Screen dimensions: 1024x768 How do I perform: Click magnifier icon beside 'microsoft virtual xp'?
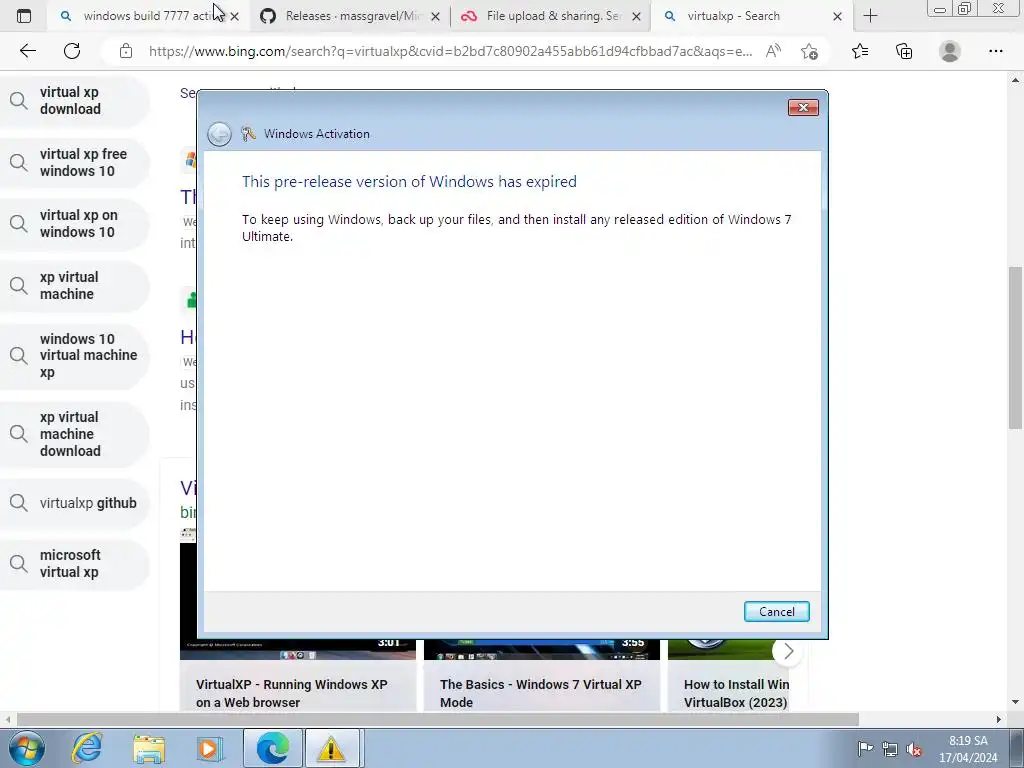click(19, 564)
